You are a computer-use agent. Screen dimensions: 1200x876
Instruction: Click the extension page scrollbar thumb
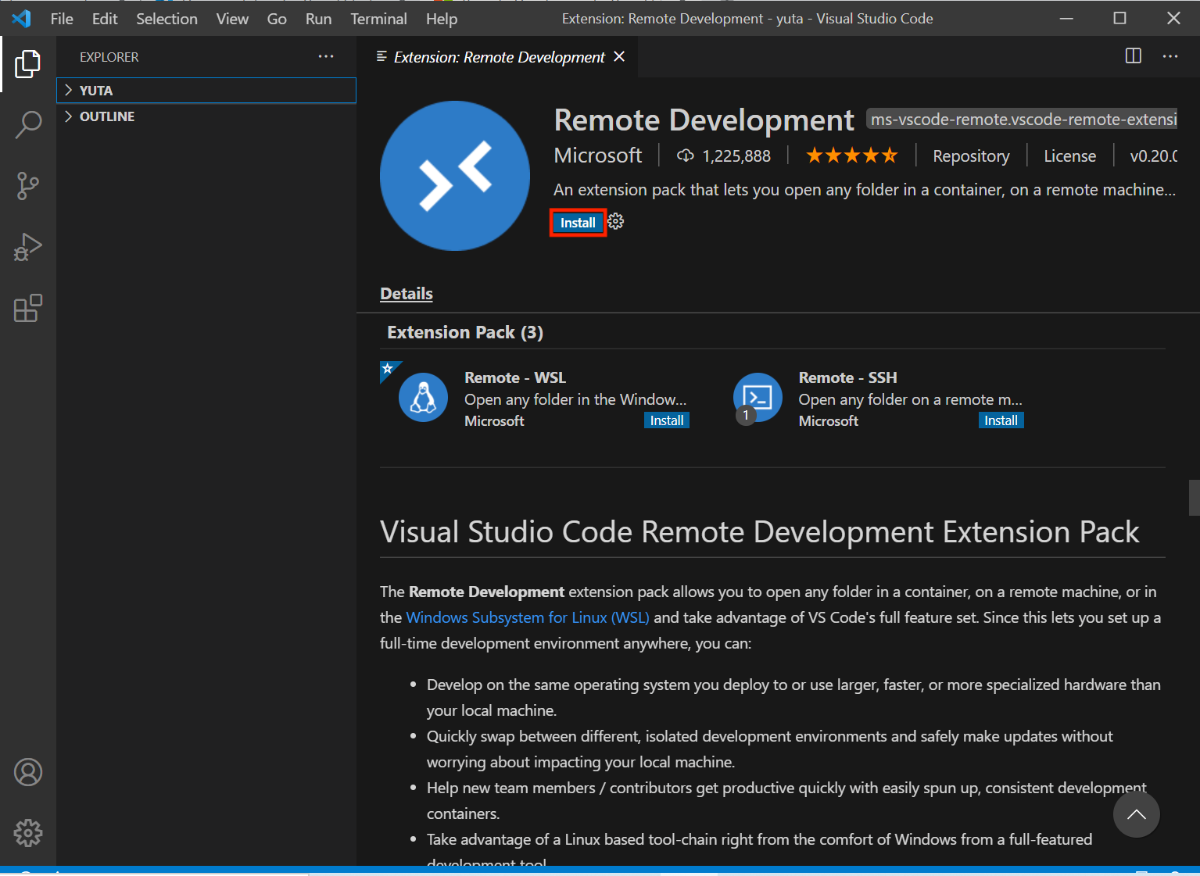point(1193,496)
